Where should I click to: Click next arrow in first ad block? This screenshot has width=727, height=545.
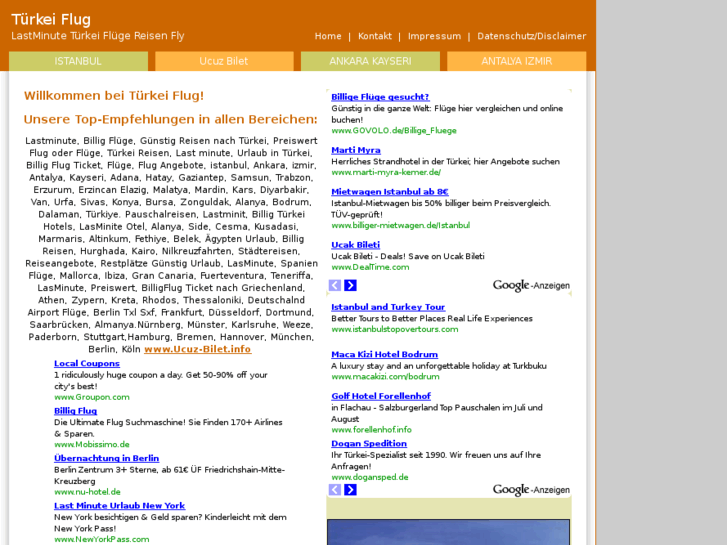click(351, 285)
